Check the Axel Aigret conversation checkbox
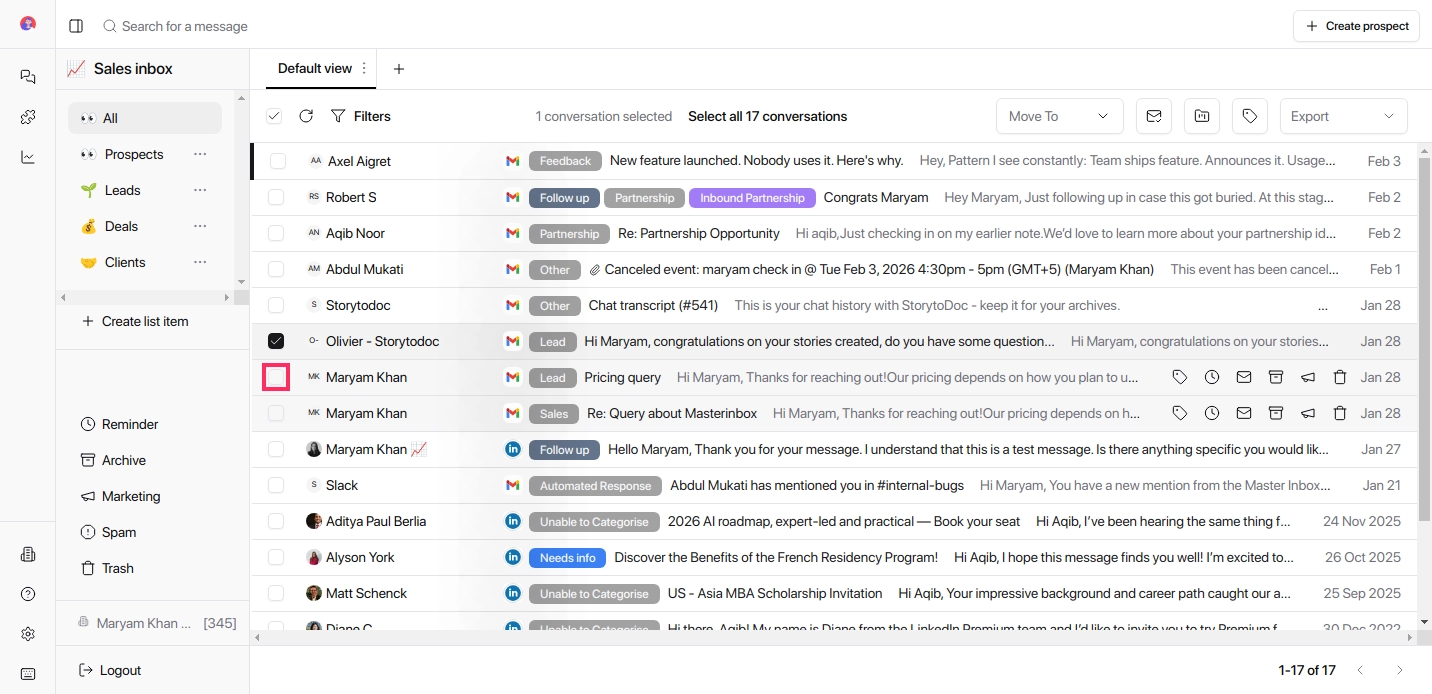1432x694 pixels. pyautogui.click(x=276, y=161)
